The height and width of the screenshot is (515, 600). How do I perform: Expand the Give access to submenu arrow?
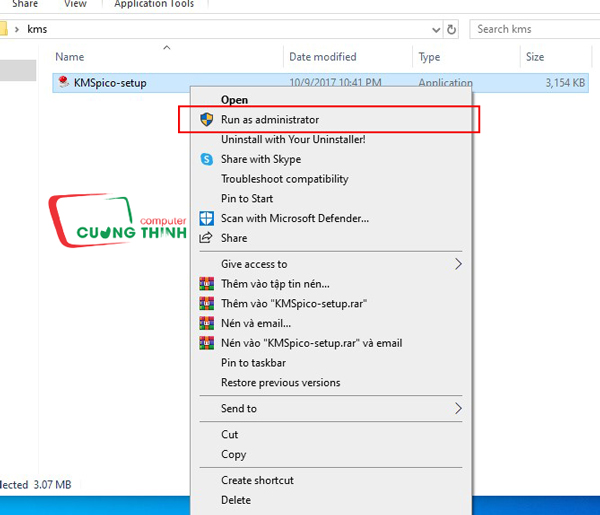[x=458, y=264]
